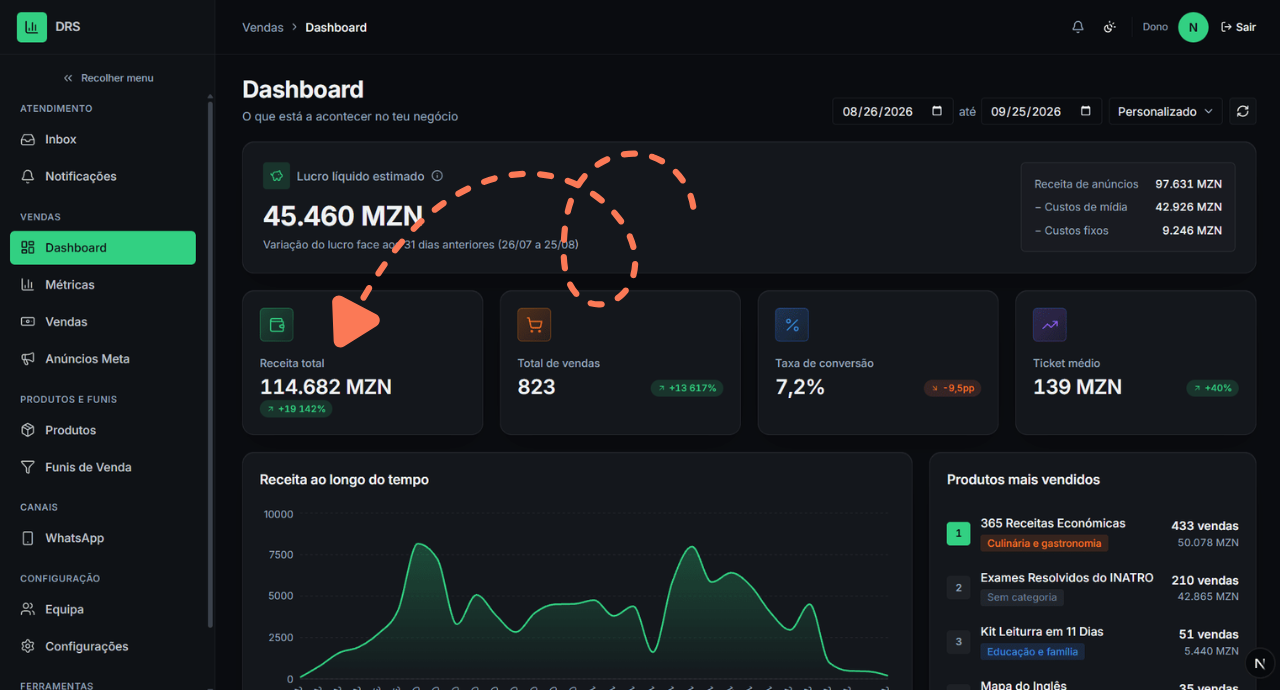Click the Funis de Venda funnel icon
This screenshot has width=1280, height=690.
28,467
